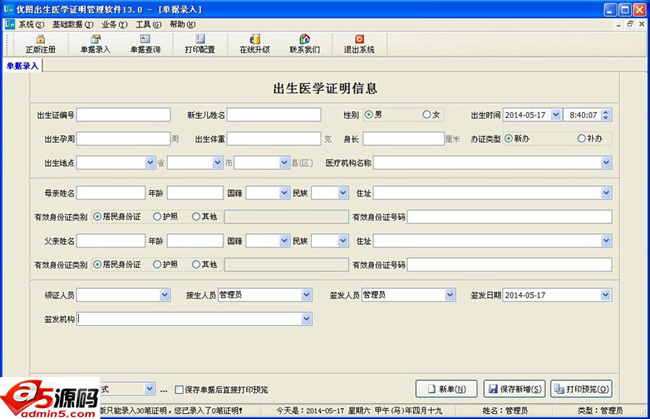Click the ... button beside the bottom dropdown
This screenshot has width=650, height=419.
point(164,390)
